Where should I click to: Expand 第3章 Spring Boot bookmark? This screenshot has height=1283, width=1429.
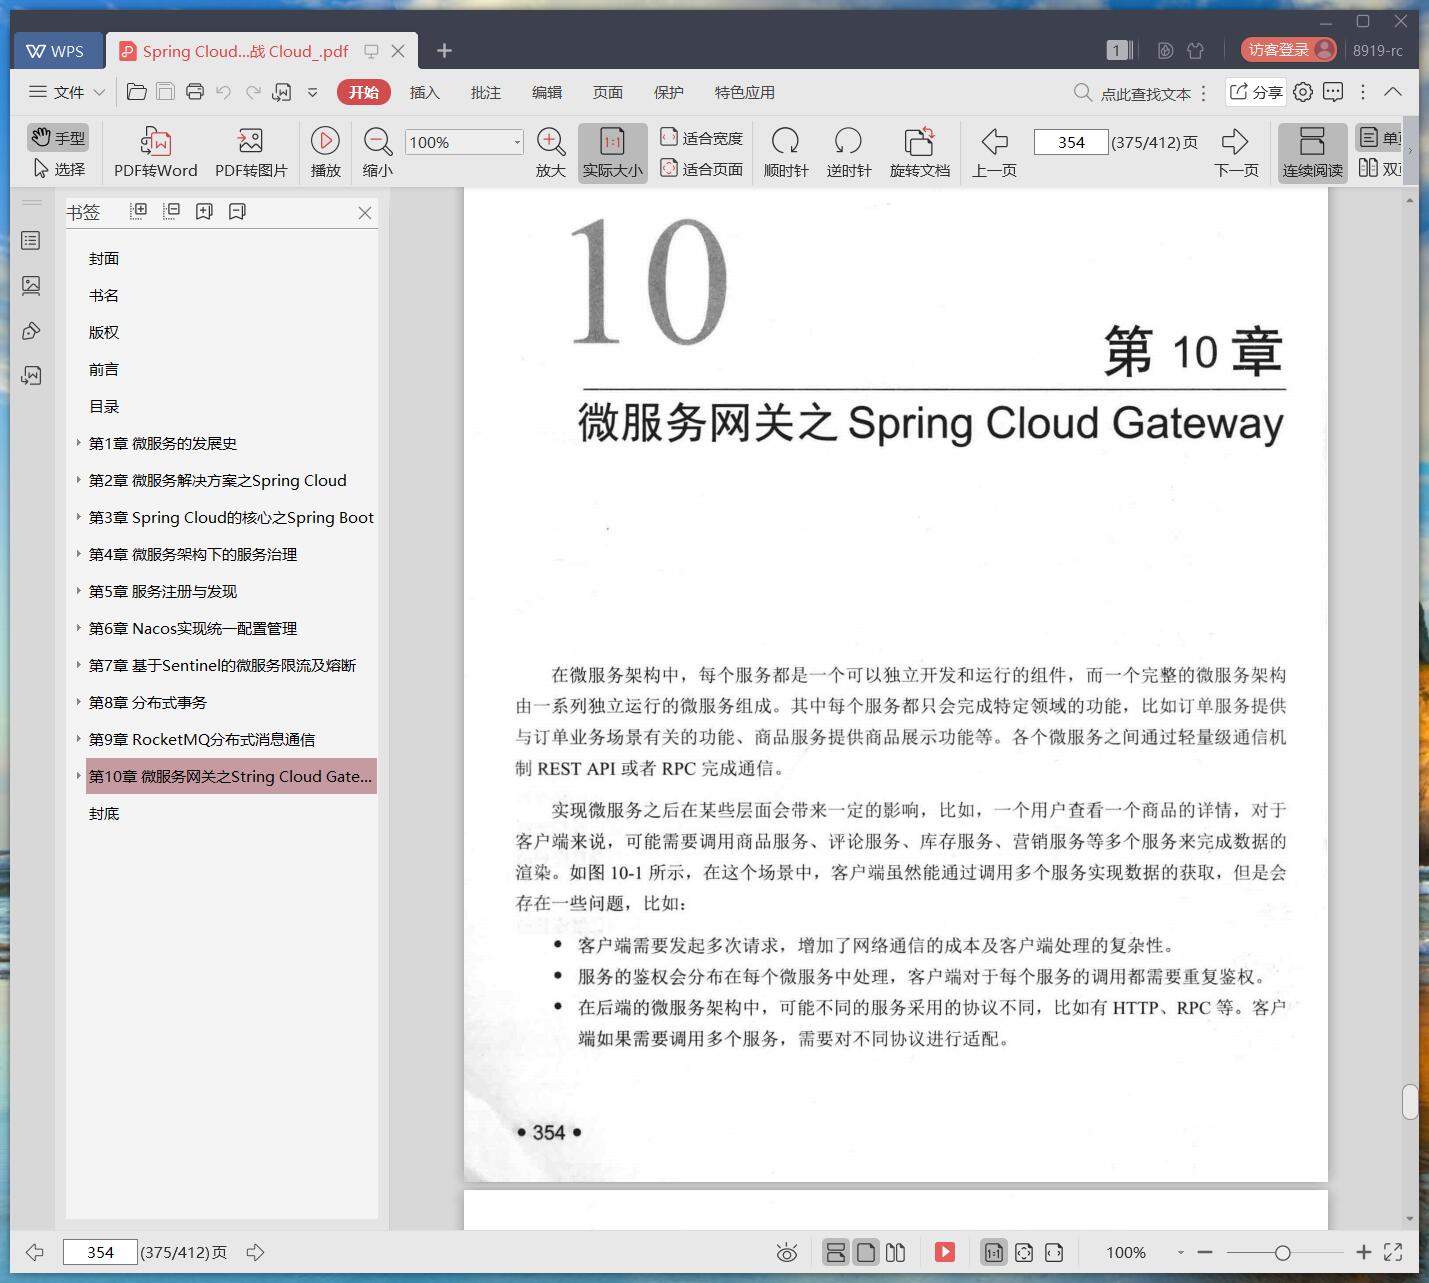(79, 516)
